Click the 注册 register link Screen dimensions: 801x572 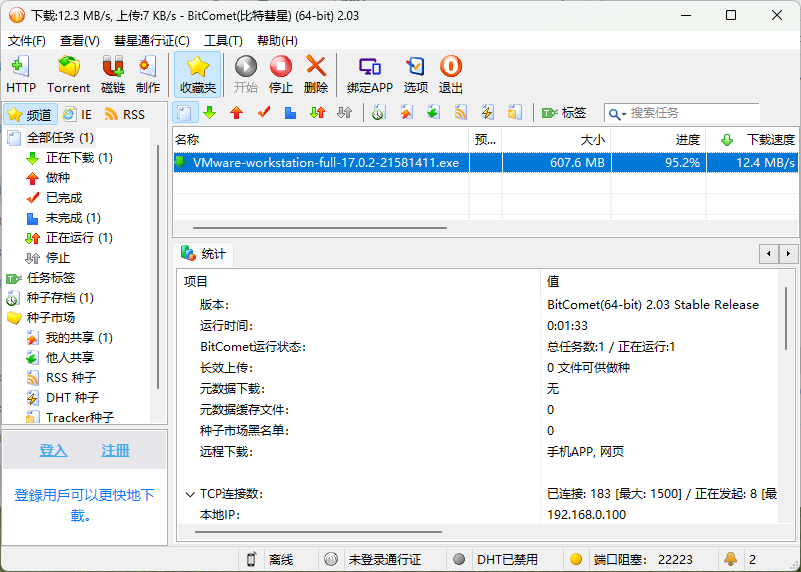[x=115, y=450]
